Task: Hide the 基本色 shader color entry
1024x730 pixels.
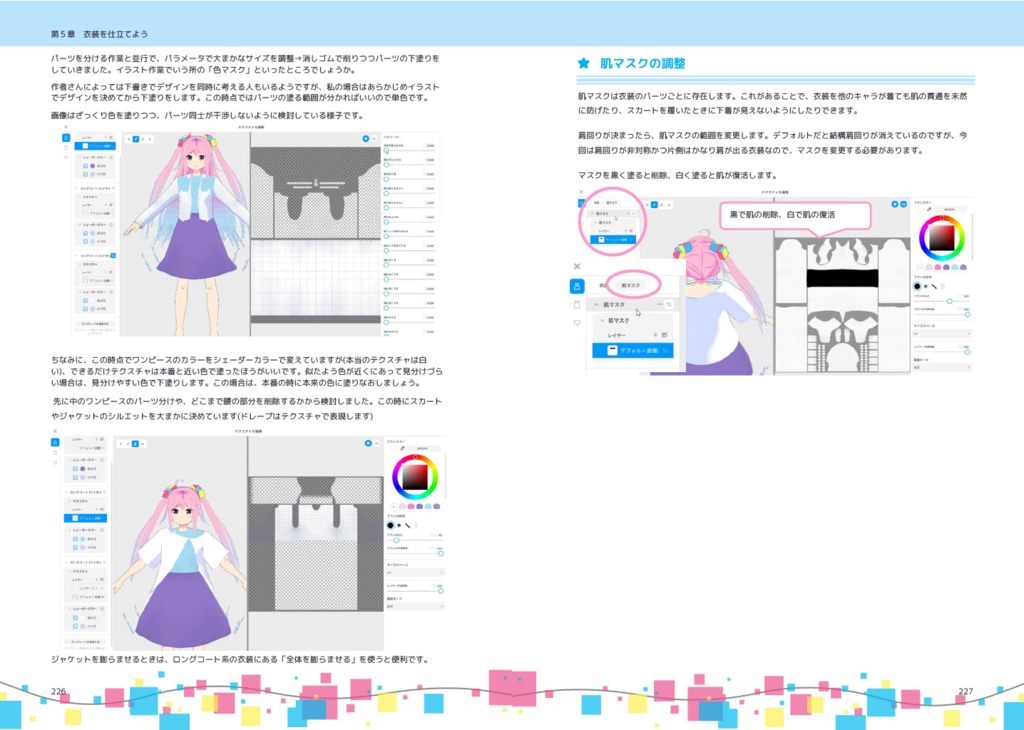Action: point(85,166)
